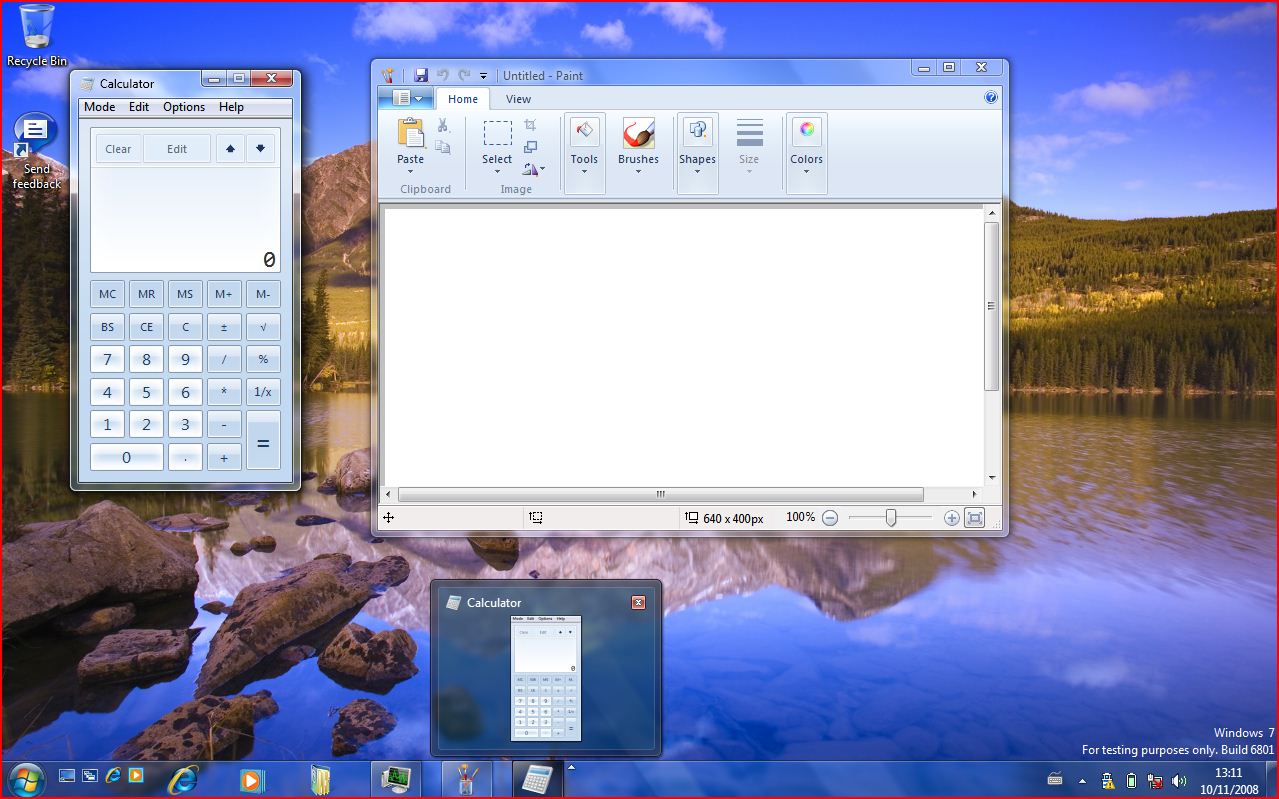
Task: Click the history down arrow in Calculator
Action: [260, 149]
